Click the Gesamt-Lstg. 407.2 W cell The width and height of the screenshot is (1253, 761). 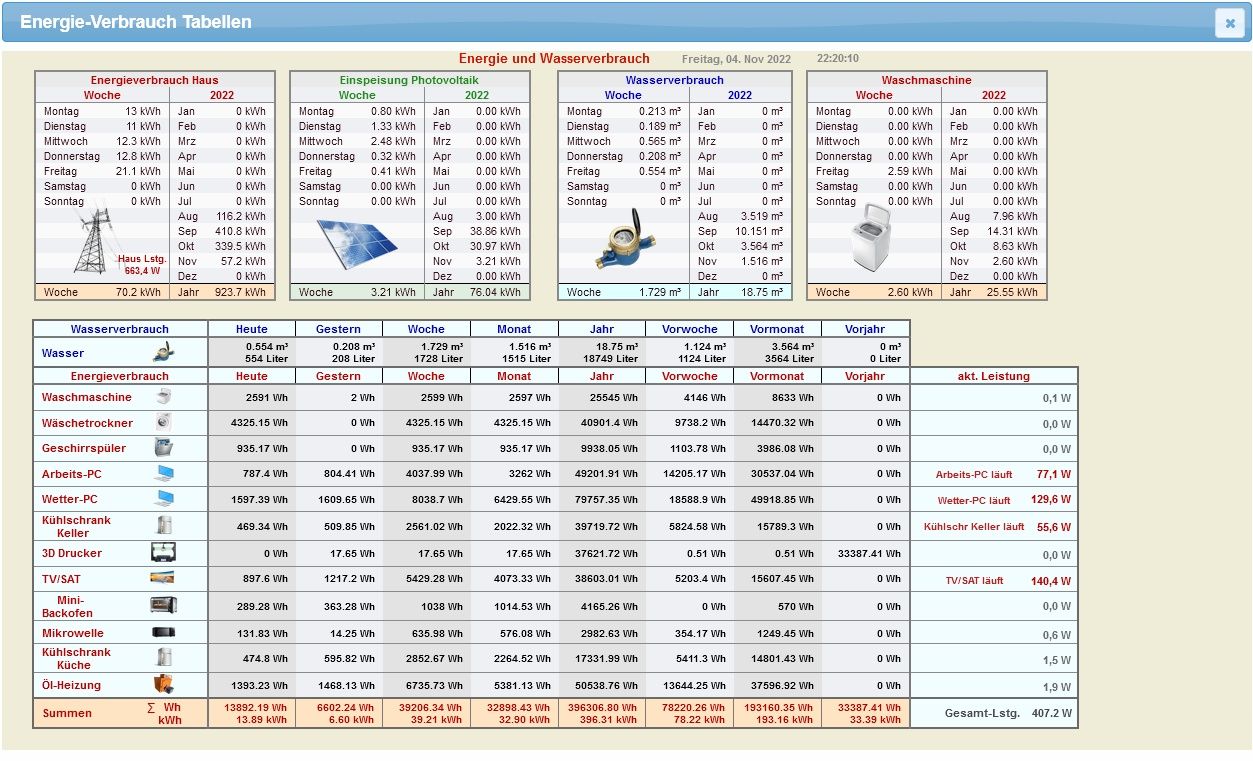click(x=994, y=713)
